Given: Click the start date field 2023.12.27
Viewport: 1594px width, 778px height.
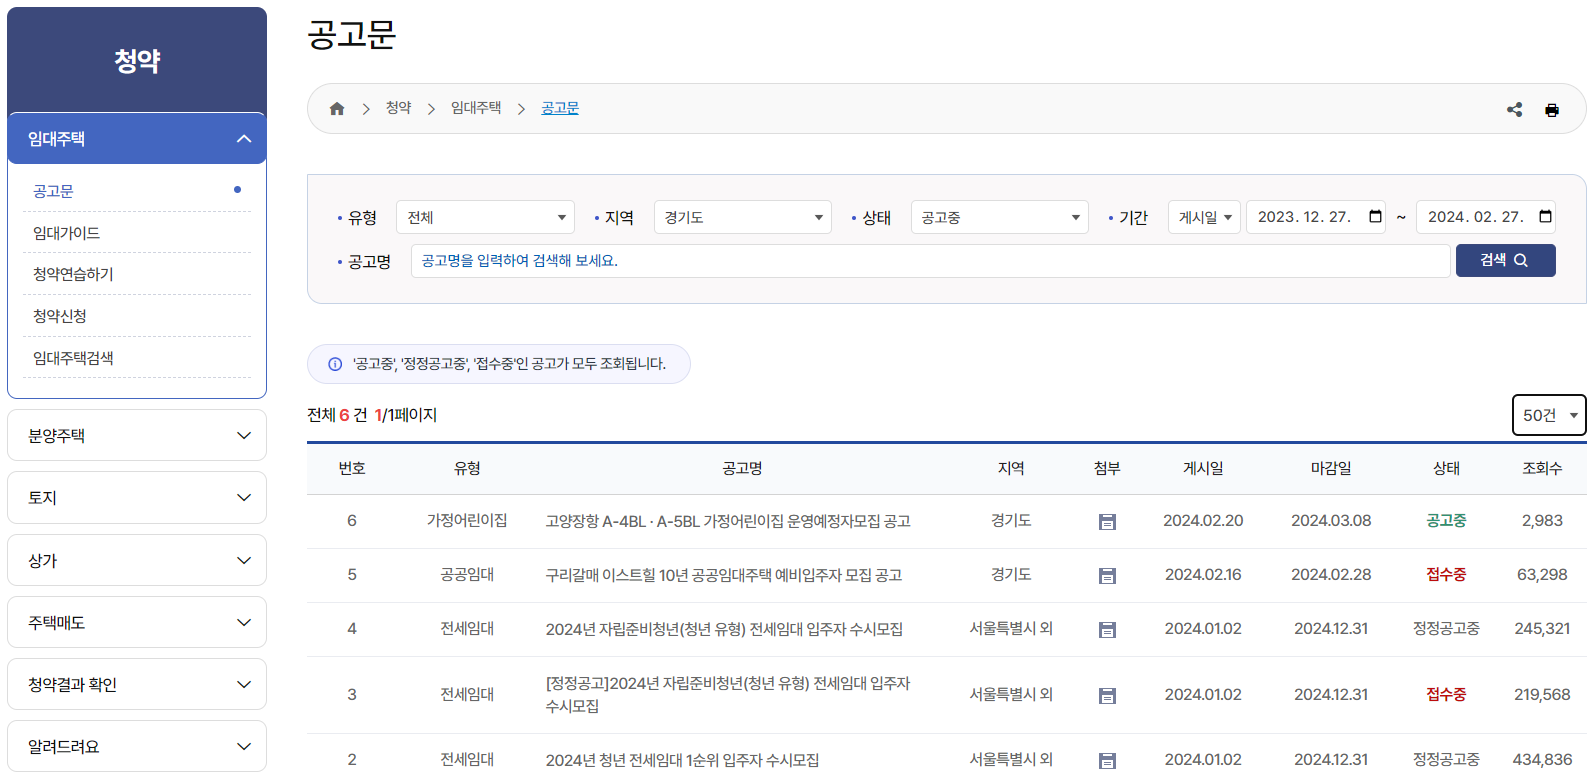Looking at the screenshot, I should point(1315,217).
